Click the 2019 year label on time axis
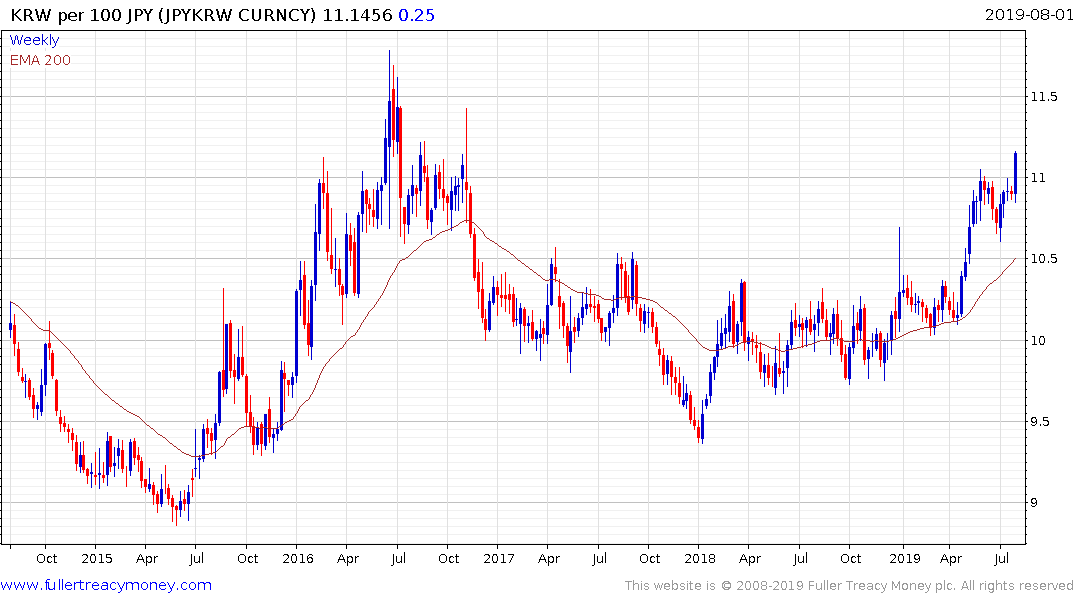Screen dimensions: 1075x600 pyautogui.click(x=904, y=558)
